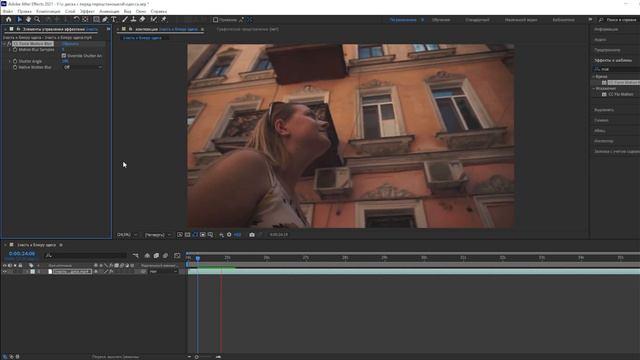This screenshot has width=640, height=360.
Task: Select the Brush tool
Action: (x=125, y=19)
